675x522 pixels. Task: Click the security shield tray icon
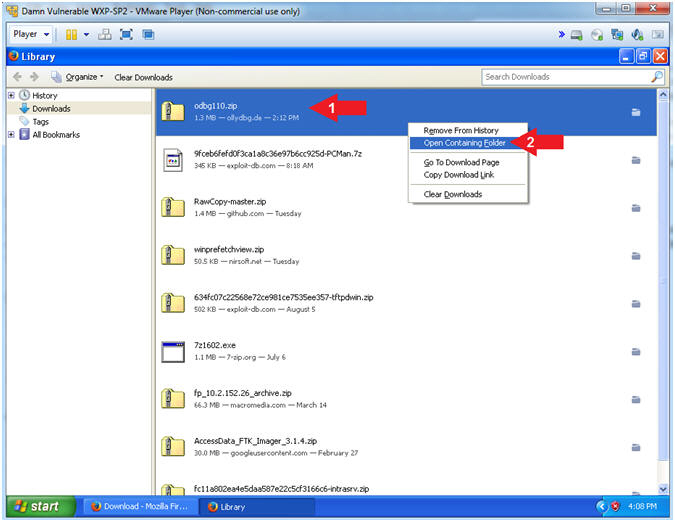click(x=615, y=507)
